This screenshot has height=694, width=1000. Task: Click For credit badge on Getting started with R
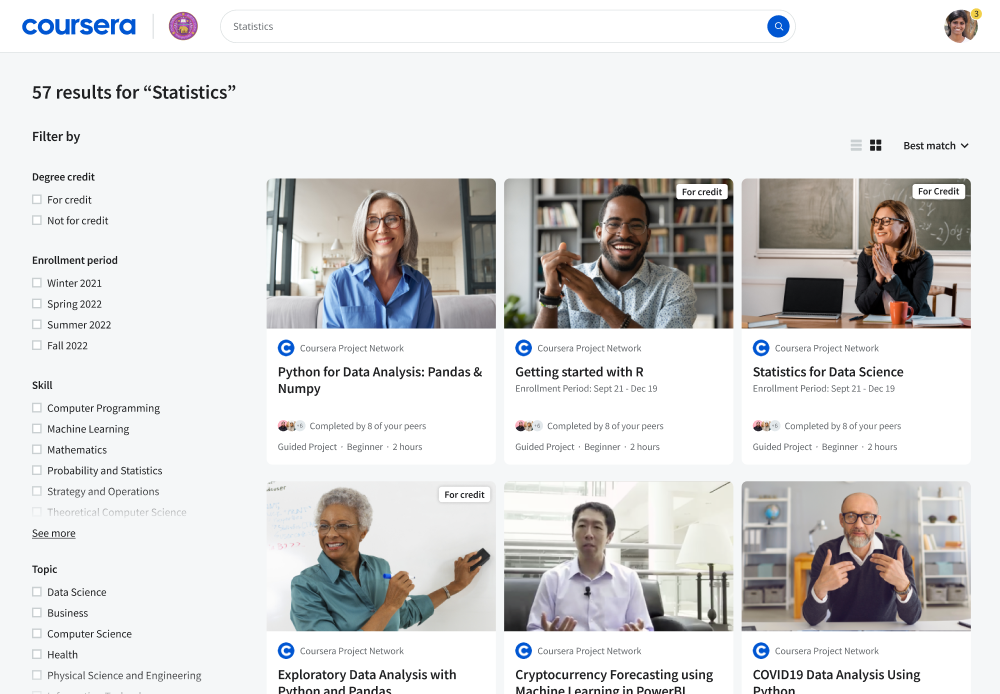click(x=702, y=191)
